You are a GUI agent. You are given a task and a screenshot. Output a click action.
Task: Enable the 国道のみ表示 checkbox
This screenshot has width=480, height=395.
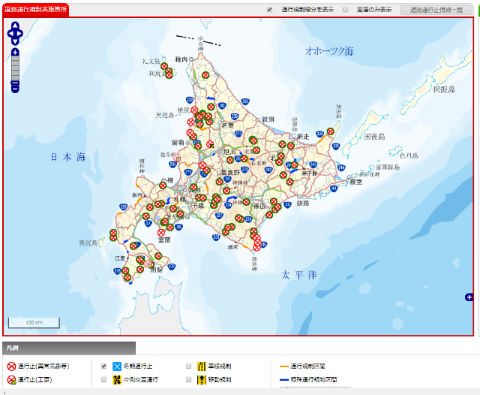346,10
